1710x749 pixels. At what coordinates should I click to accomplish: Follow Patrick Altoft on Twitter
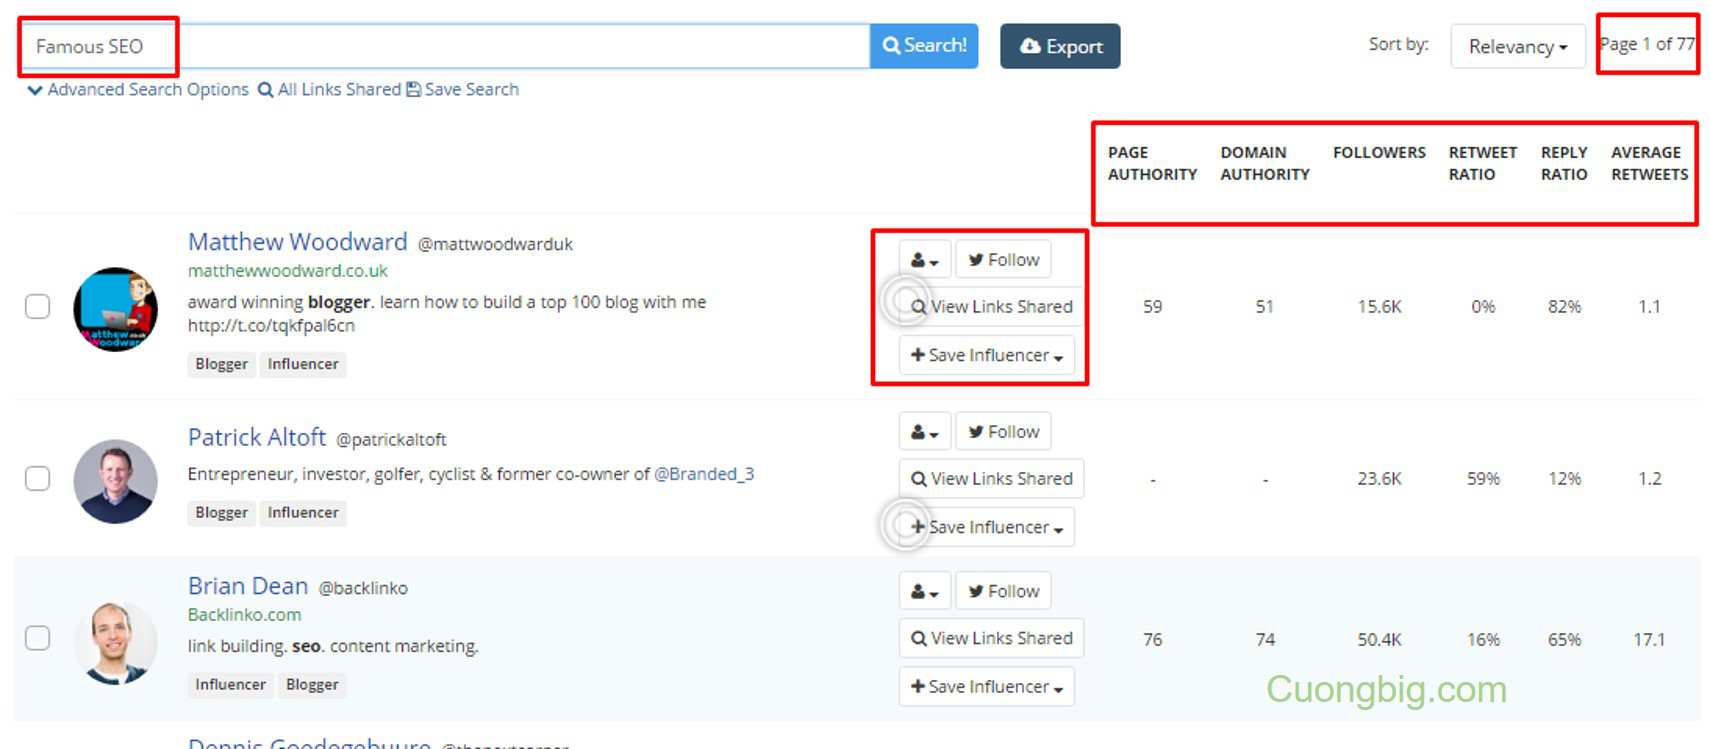tap(1003, 431)
